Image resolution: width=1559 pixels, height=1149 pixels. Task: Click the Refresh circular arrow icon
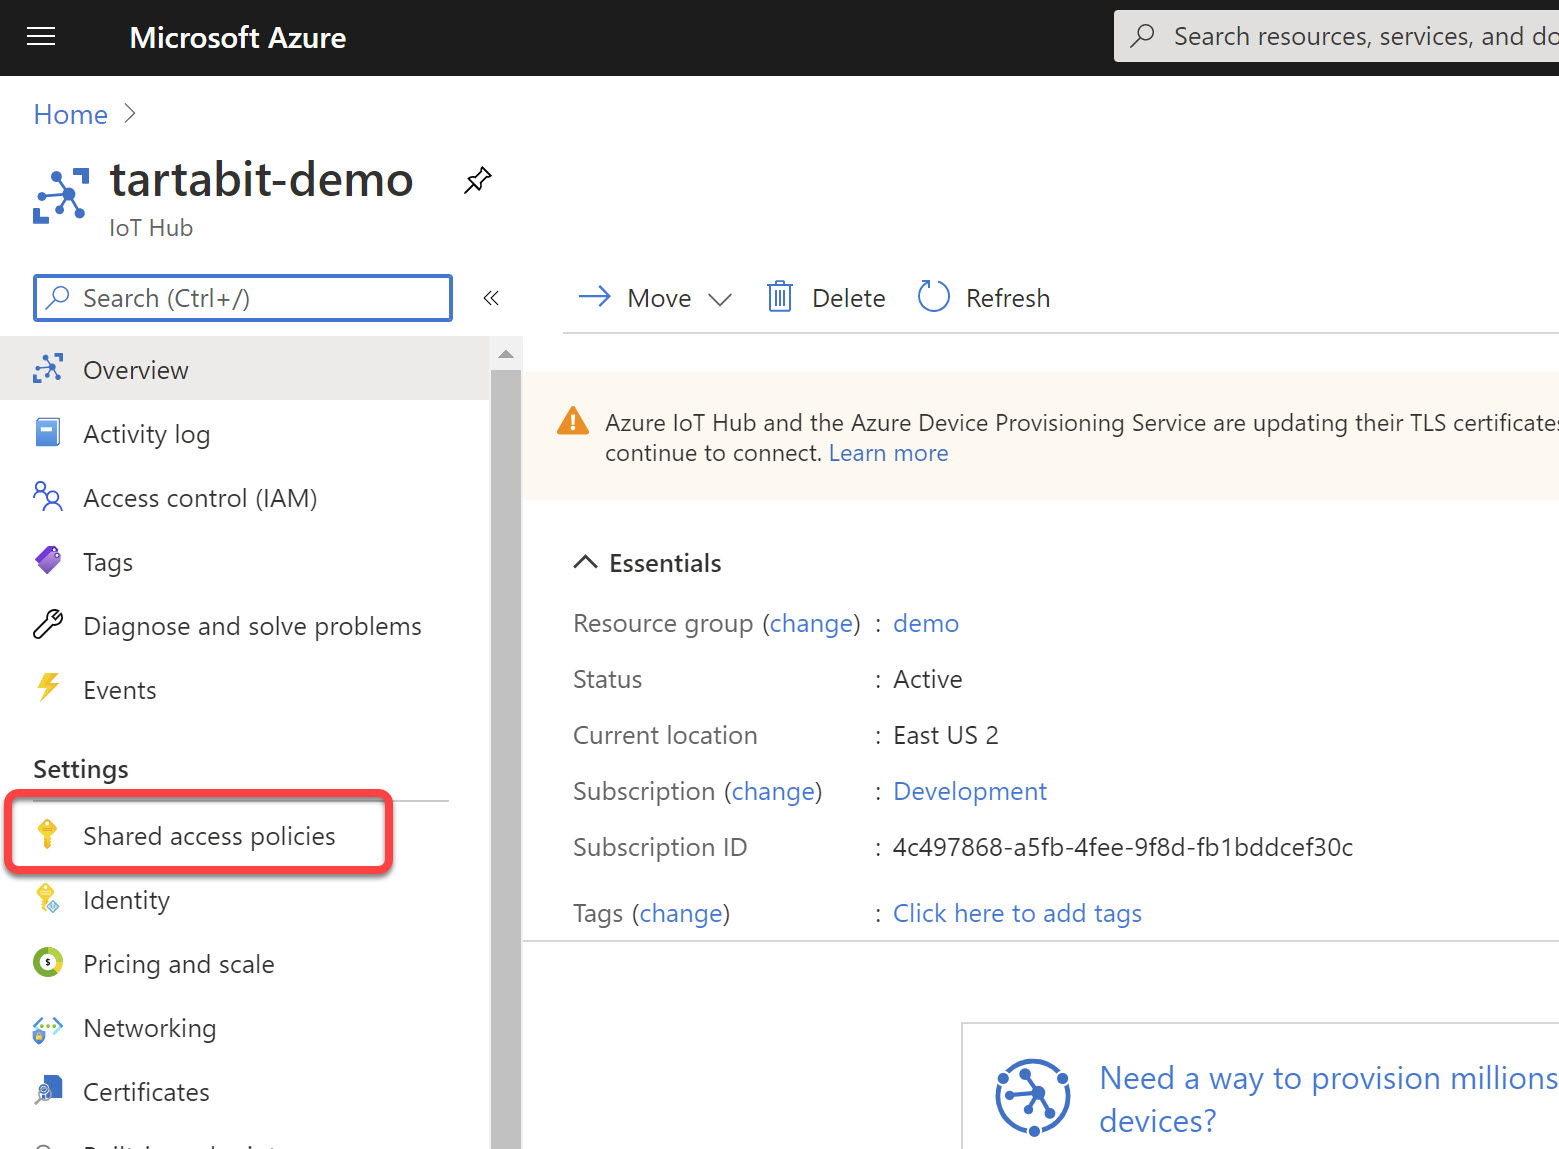coord(933,296)
